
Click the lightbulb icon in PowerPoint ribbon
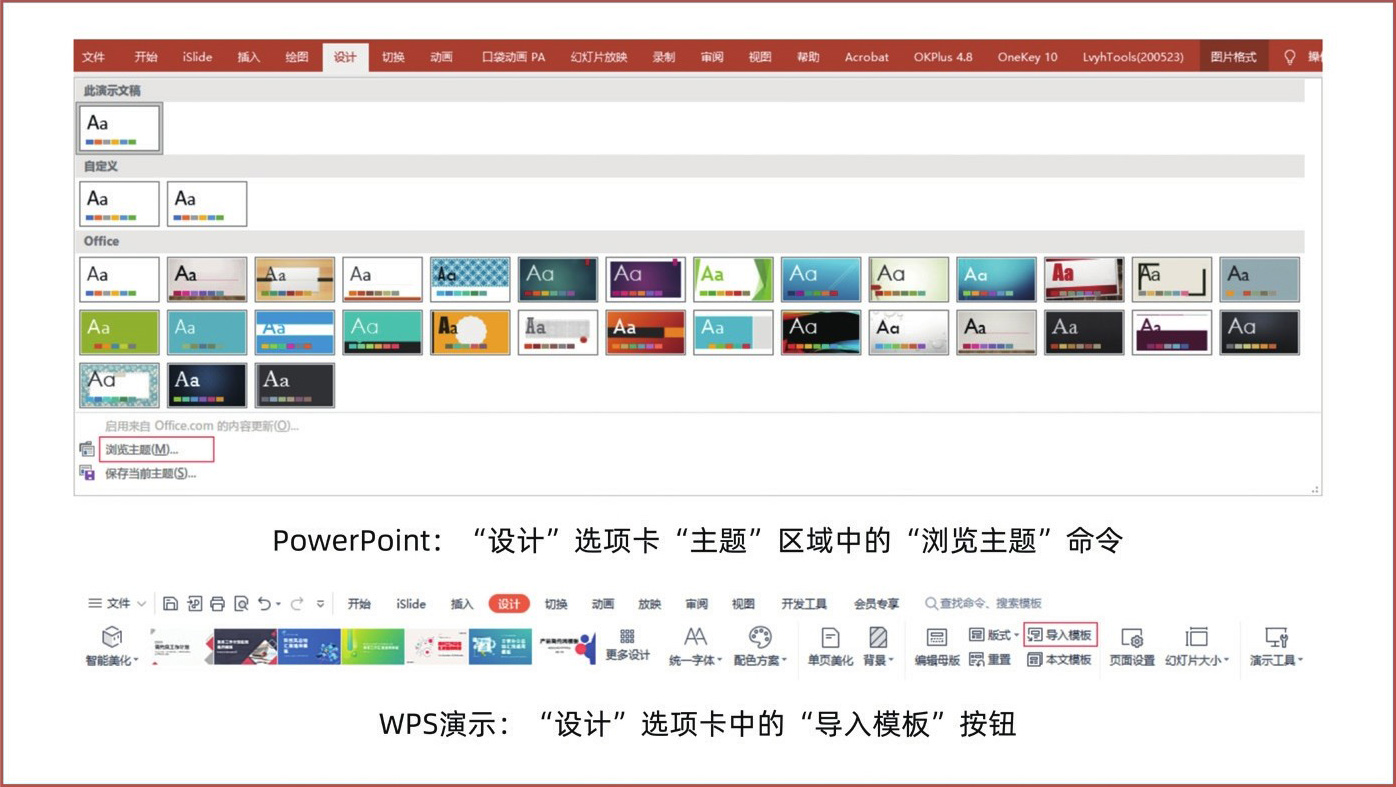(x=1289, y=57)
